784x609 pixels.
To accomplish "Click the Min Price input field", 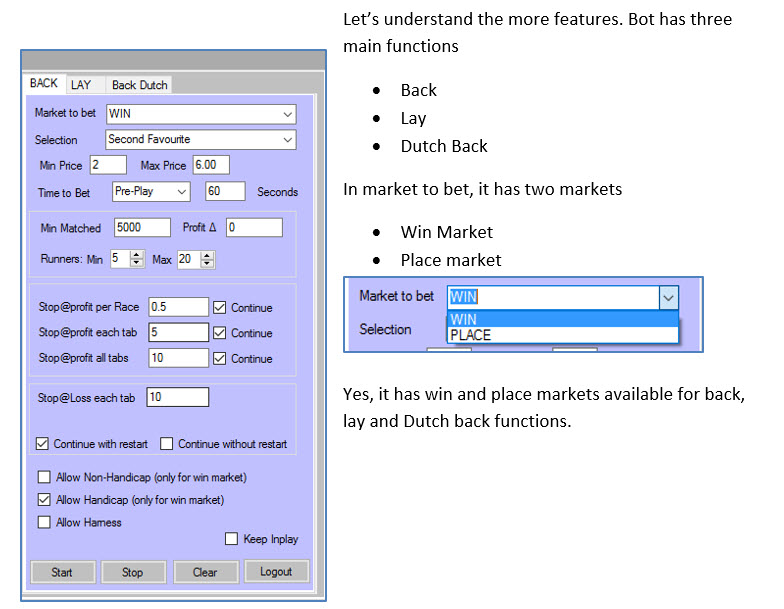I will [108, 165].
